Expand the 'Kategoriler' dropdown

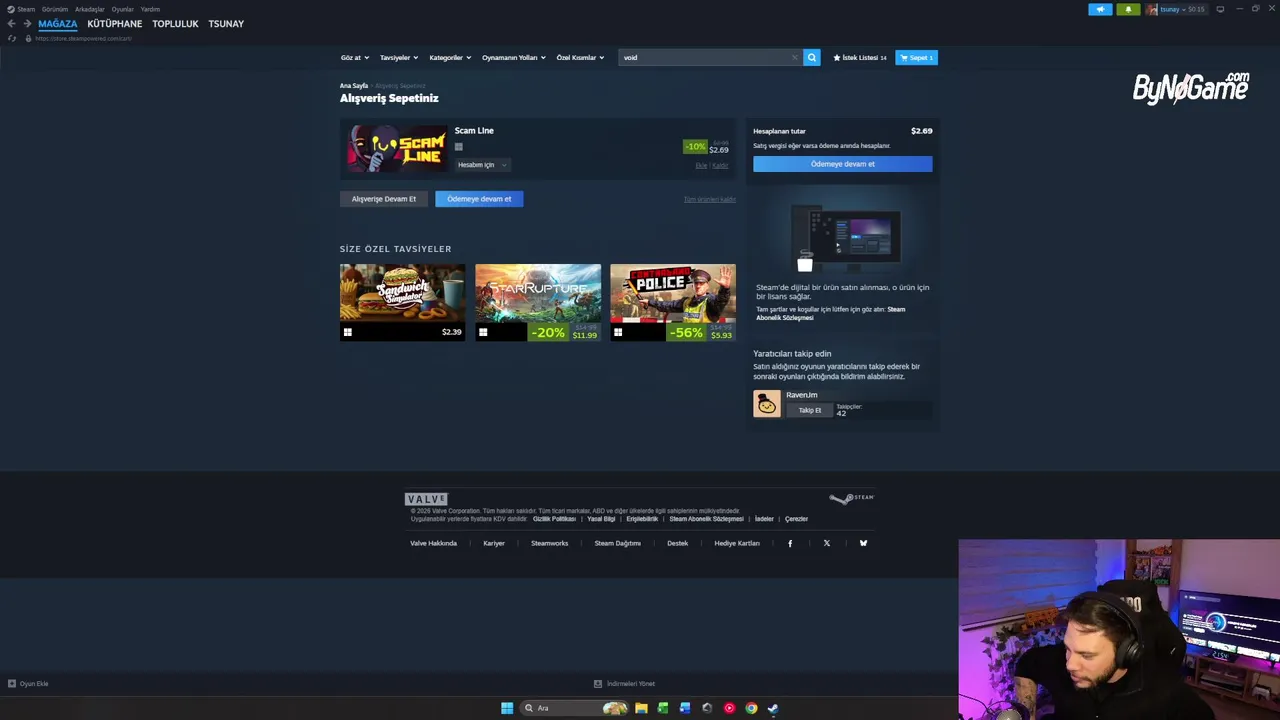click(x=450, y=58)
